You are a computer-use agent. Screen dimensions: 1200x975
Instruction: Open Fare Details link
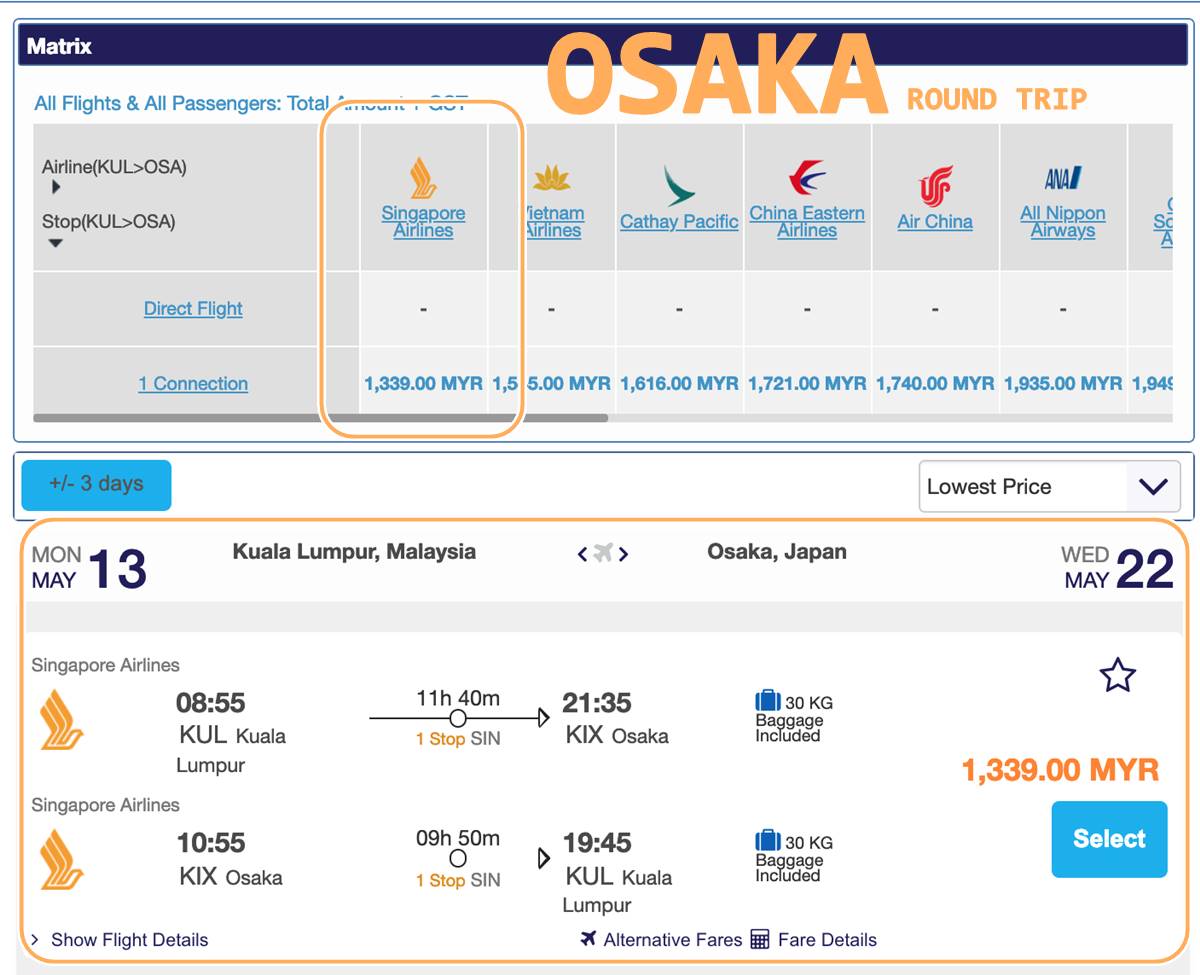pyautogui.click(x=827, y=940)
